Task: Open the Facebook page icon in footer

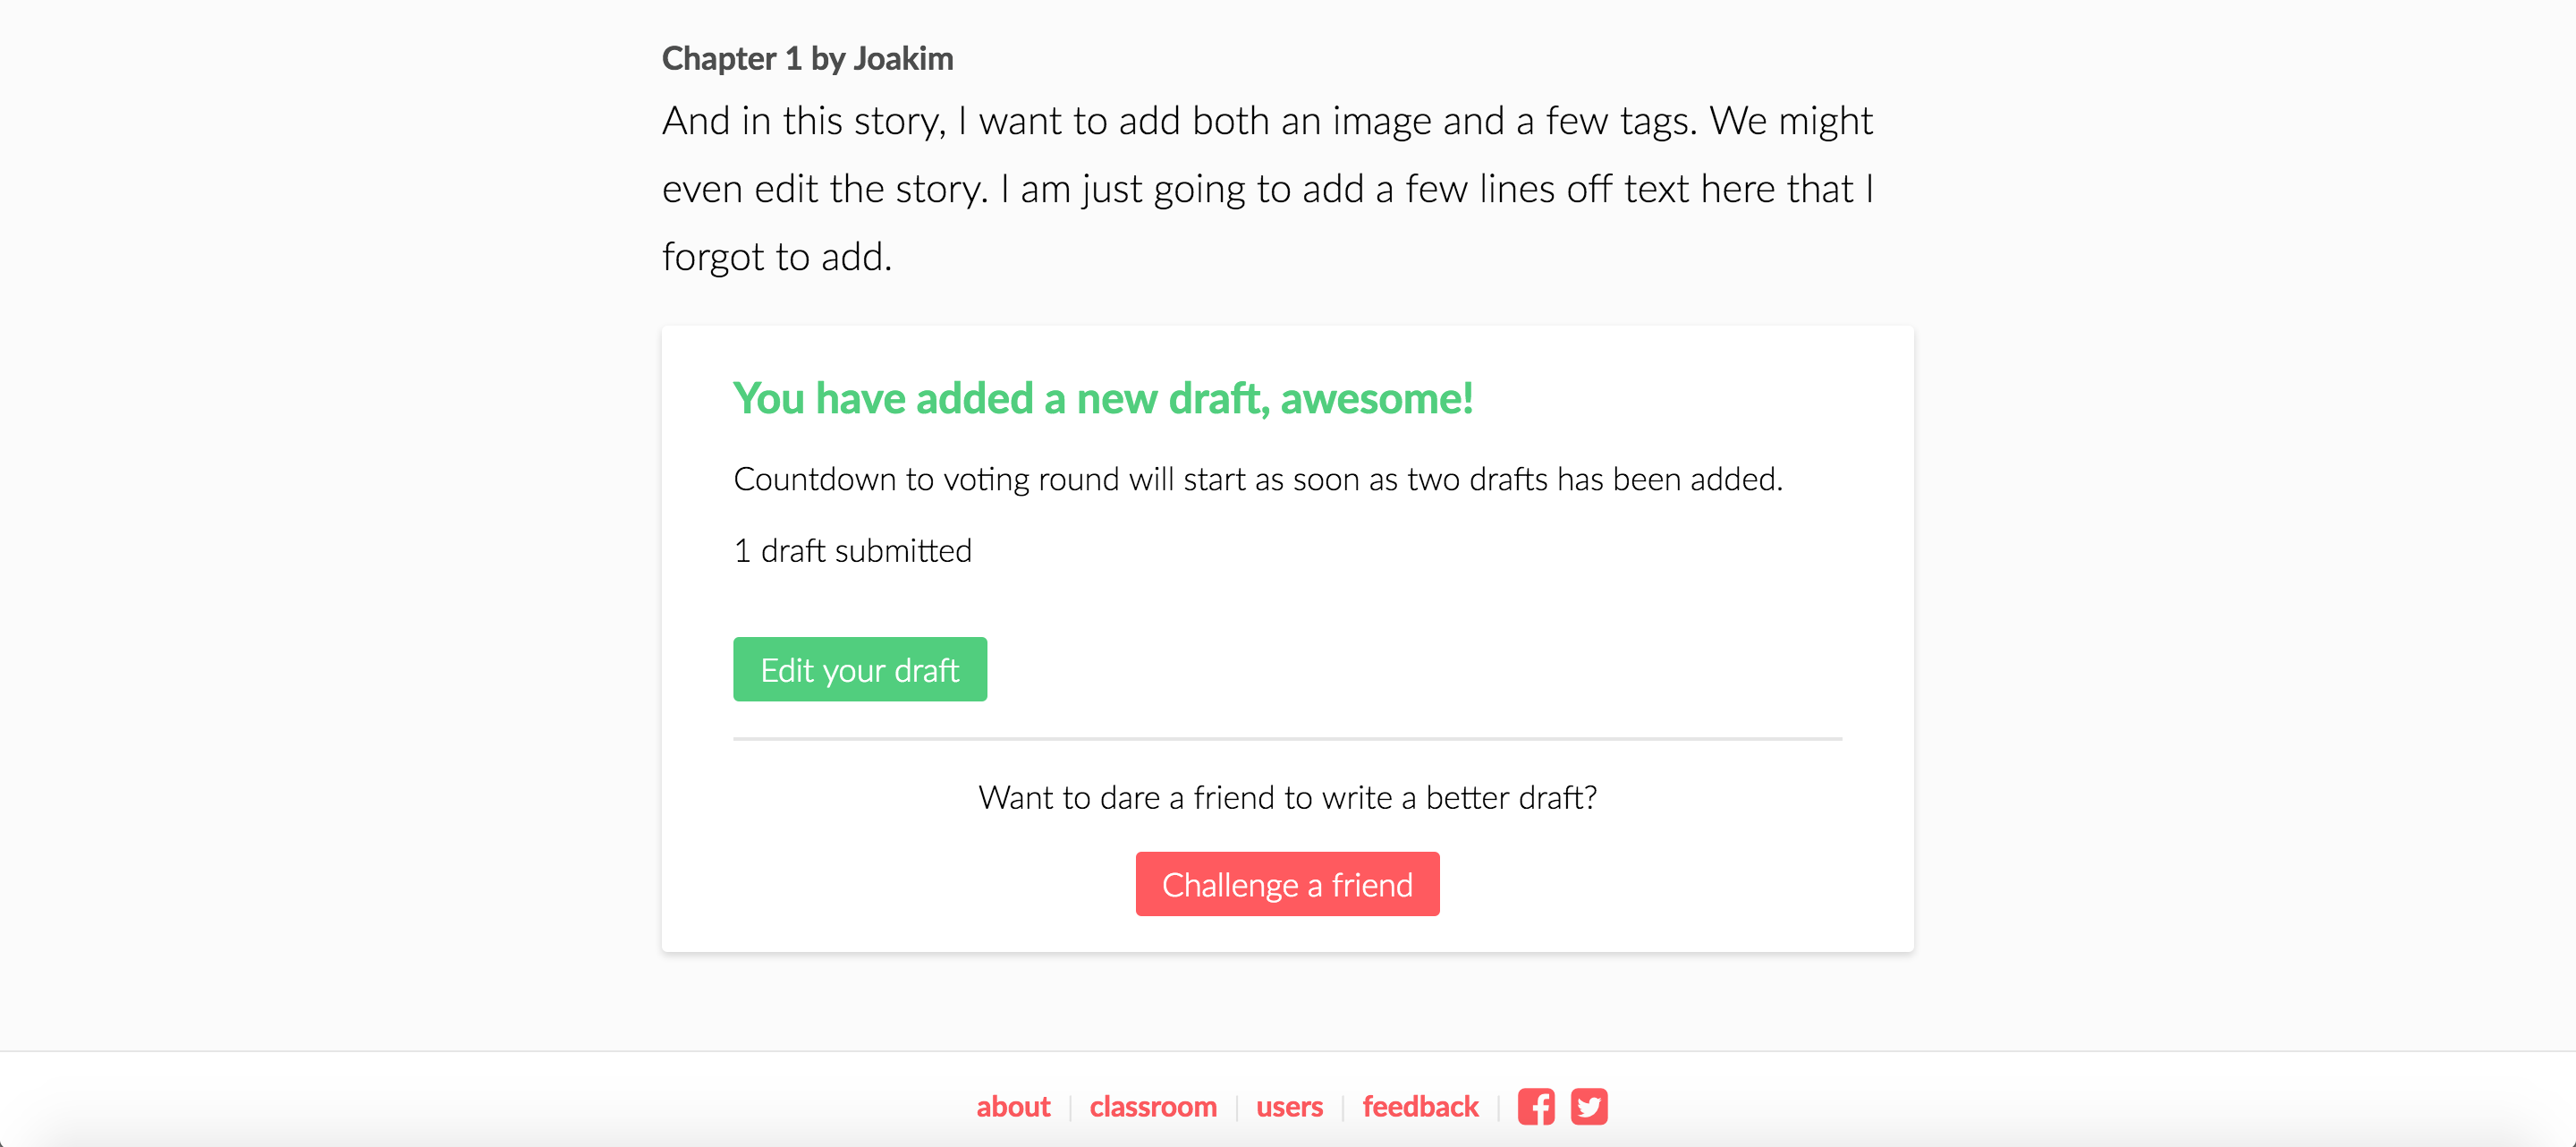Action: (x=1536, y=1106)
